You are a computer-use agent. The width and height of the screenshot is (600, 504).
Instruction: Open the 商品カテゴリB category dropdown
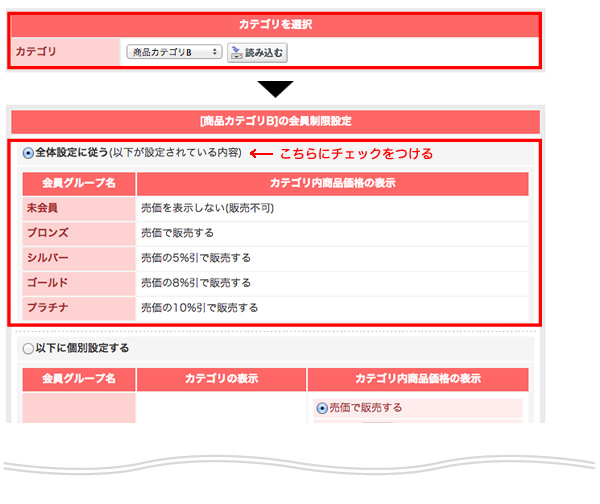pyautogui.click(x=174, y=52)
